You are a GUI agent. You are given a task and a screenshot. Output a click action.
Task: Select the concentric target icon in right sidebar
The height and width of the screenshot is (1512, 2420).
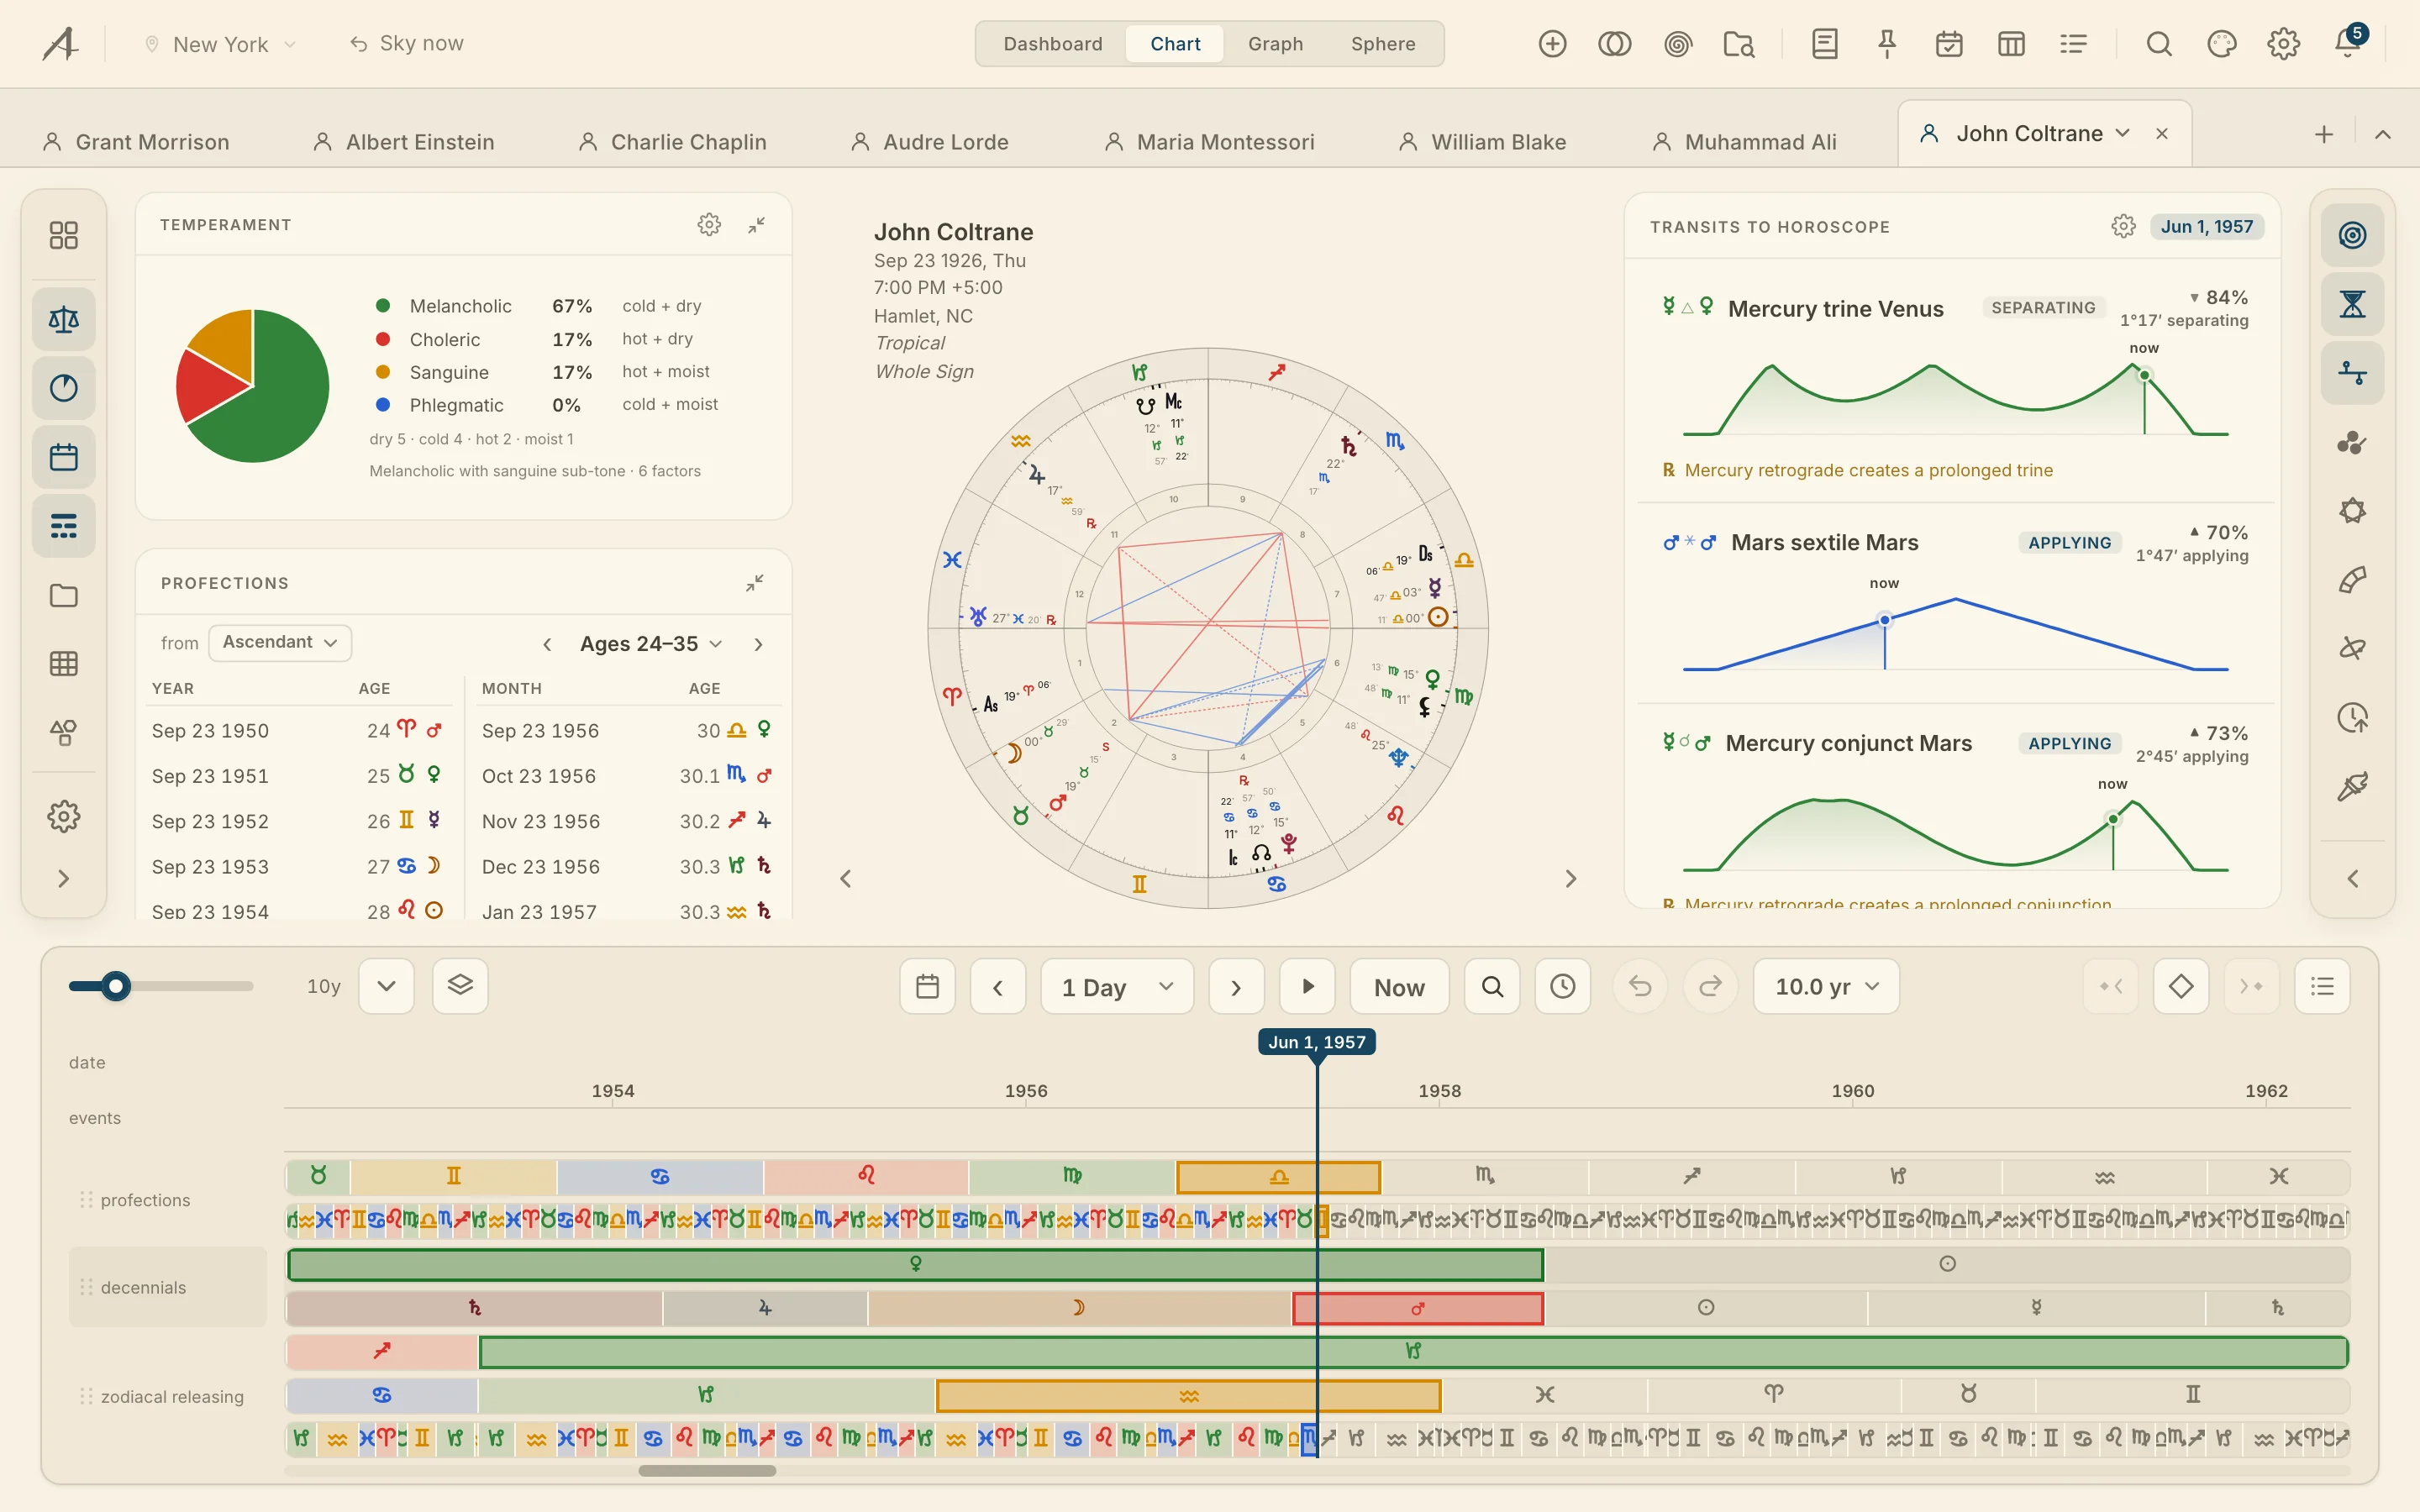2352,235
